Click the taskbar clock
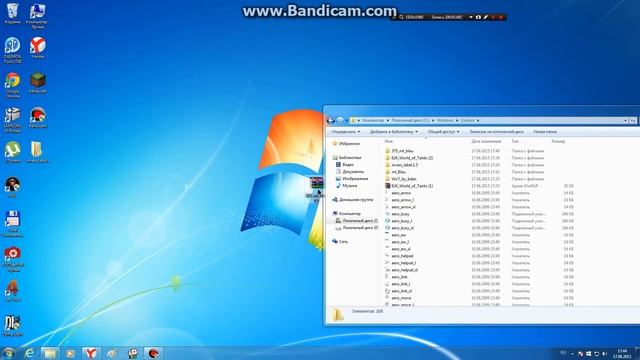 click(622, 353)
